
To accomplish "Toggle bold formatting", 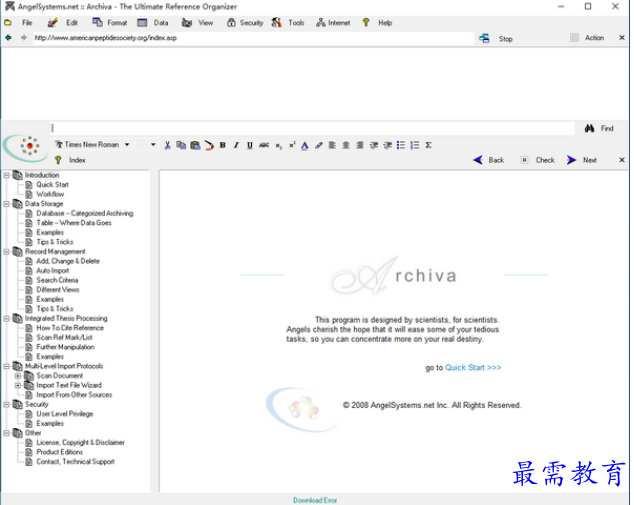I will 222,145.
